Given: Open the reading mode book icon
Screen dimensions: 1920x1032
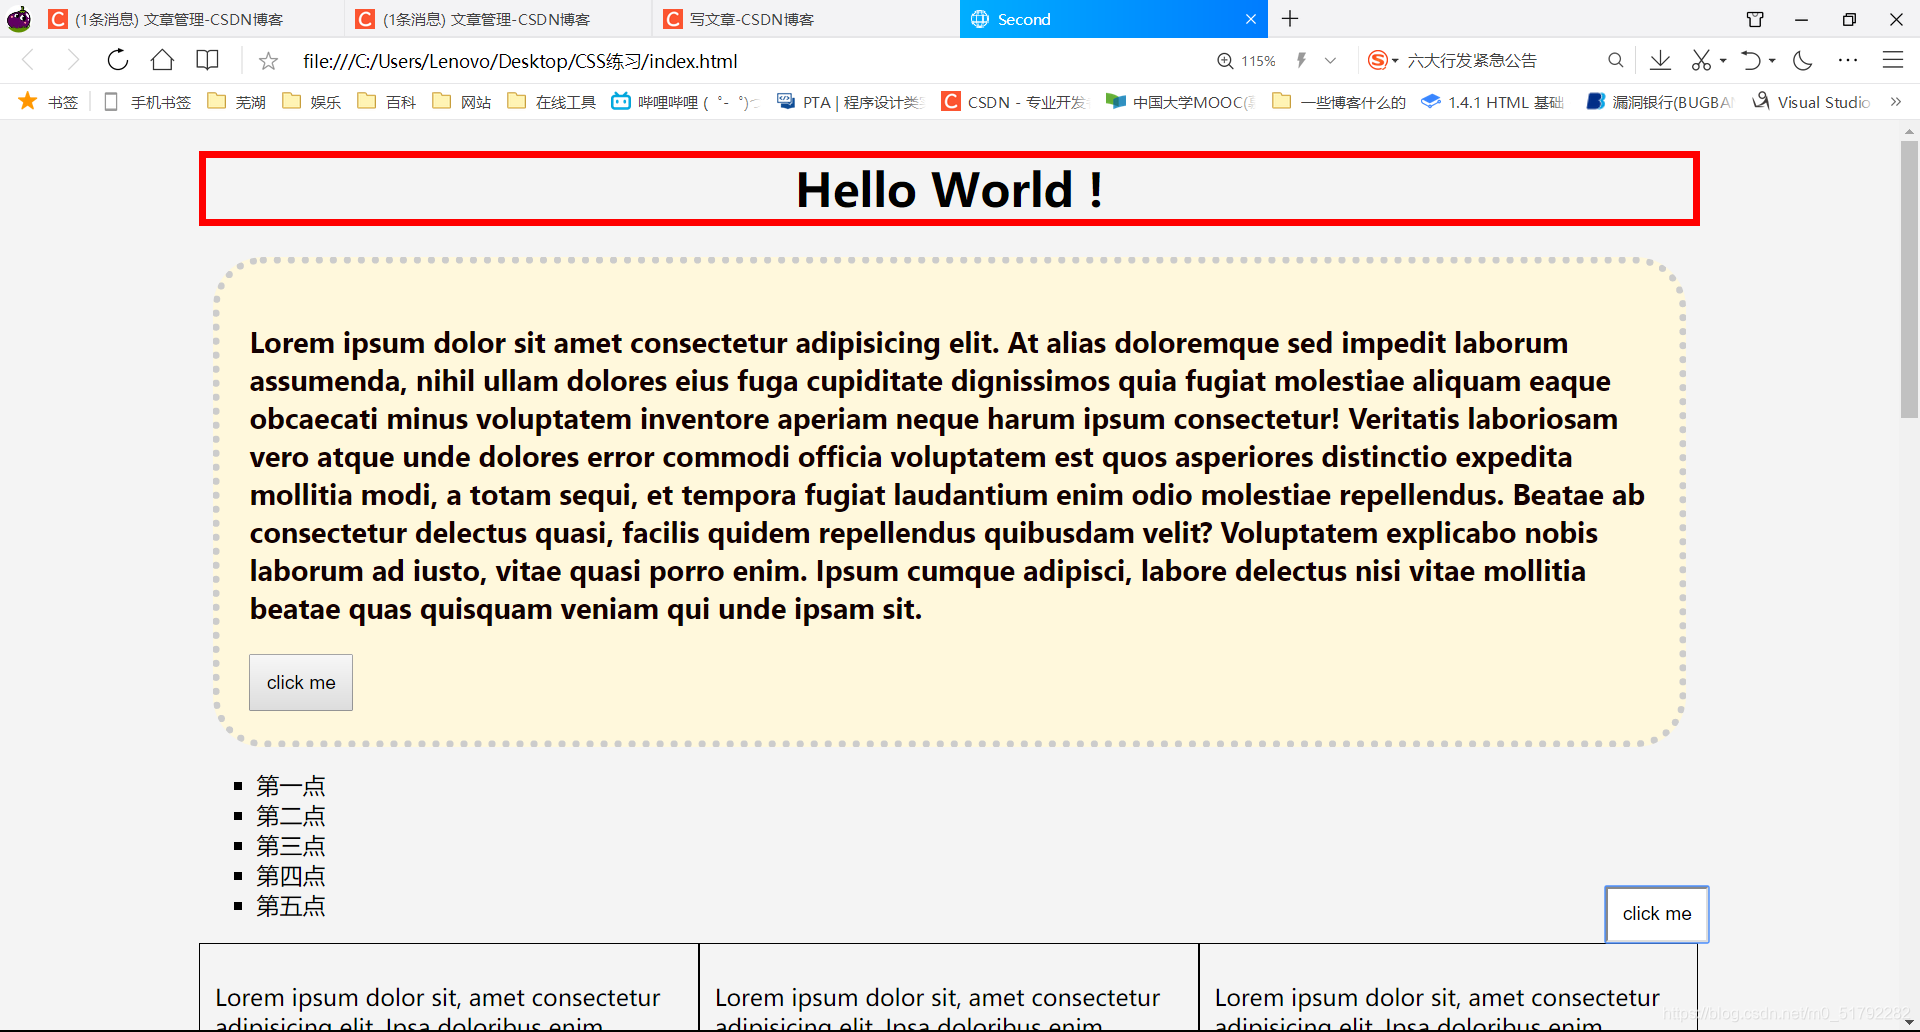Looking at the screenshot, I should [207, 60].
